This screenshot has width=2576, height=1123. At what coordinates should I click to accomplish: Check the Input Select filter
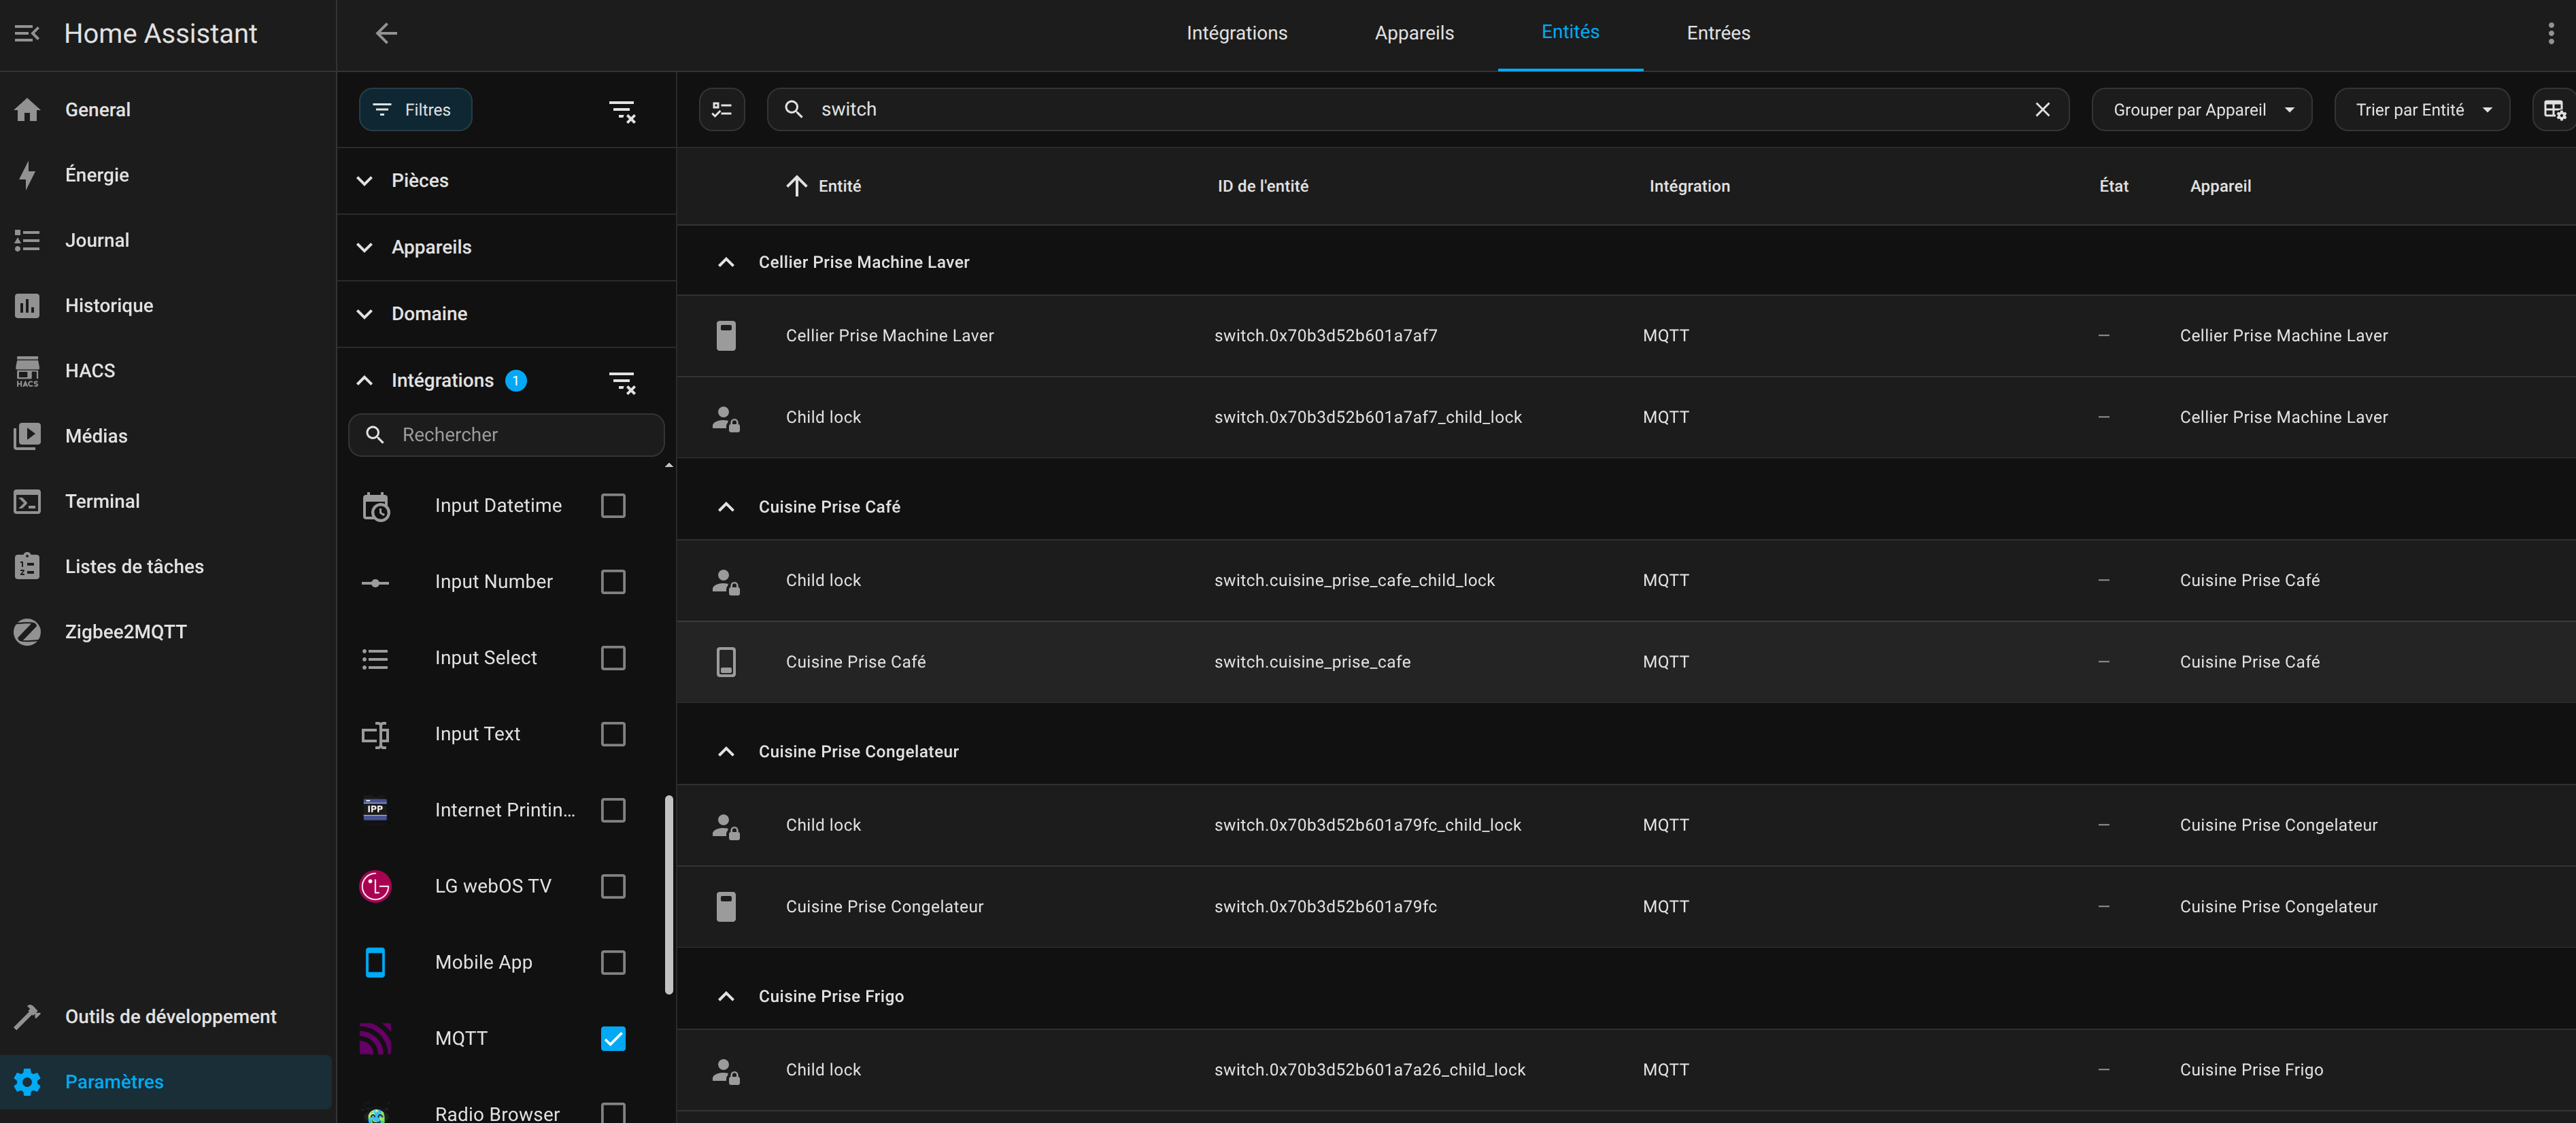pos(613,658)
